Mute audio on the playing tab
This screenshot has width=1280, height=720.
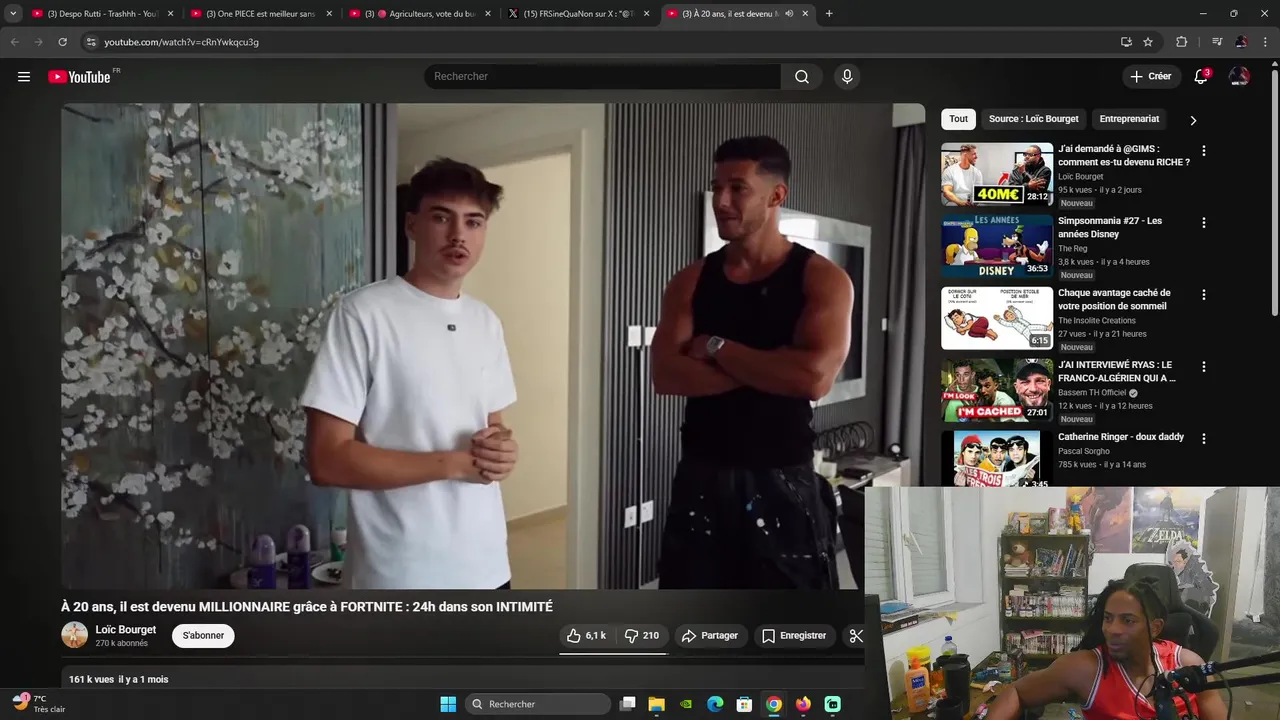point(789,14)
